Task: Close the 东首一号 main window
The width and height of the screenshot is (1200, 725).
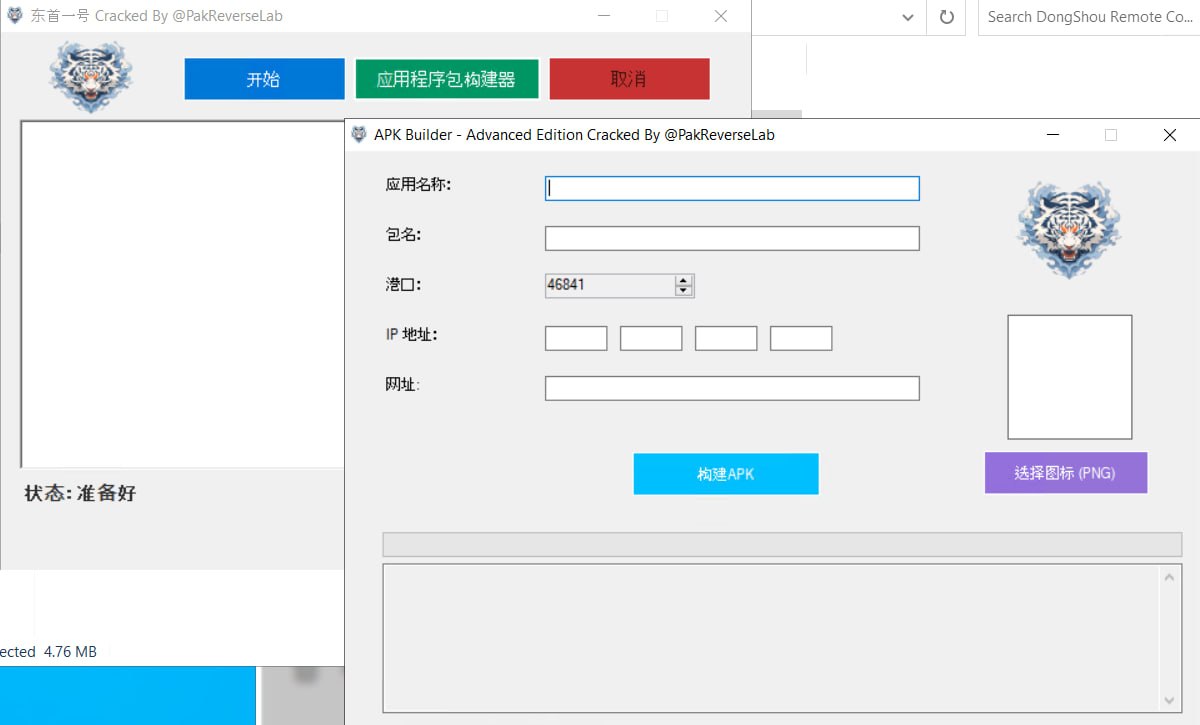Action: point(721,16)
